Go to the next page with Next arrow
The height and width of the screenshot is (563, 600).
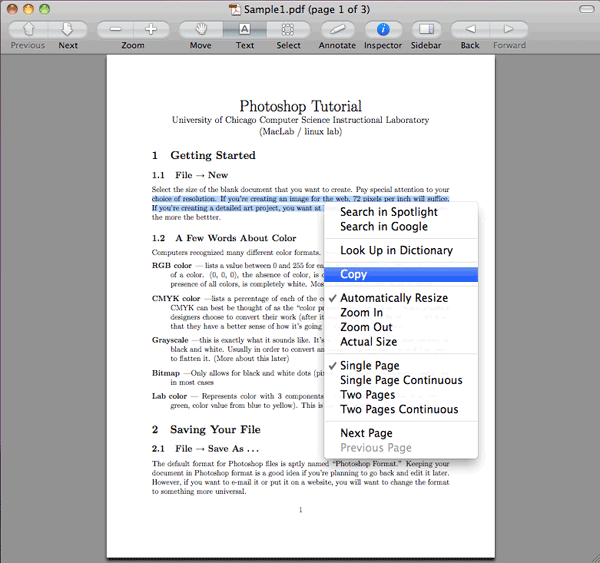67,29
